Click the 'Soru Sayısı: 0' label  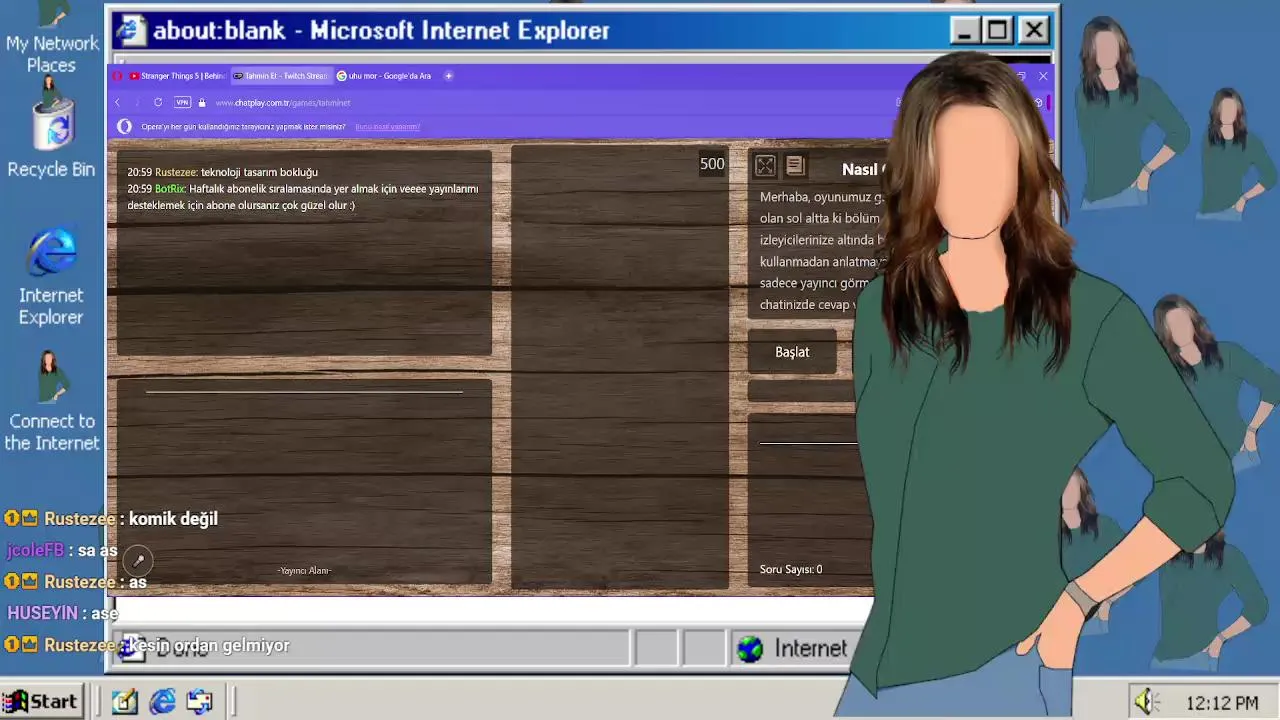click(x=791, y=570)
